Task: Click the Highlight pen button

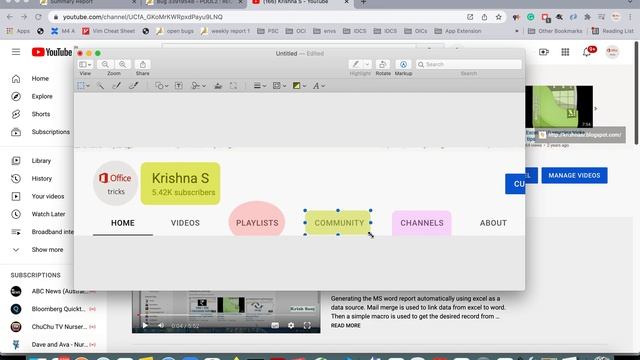Action: pyautogui.click(x=356, y=64)
